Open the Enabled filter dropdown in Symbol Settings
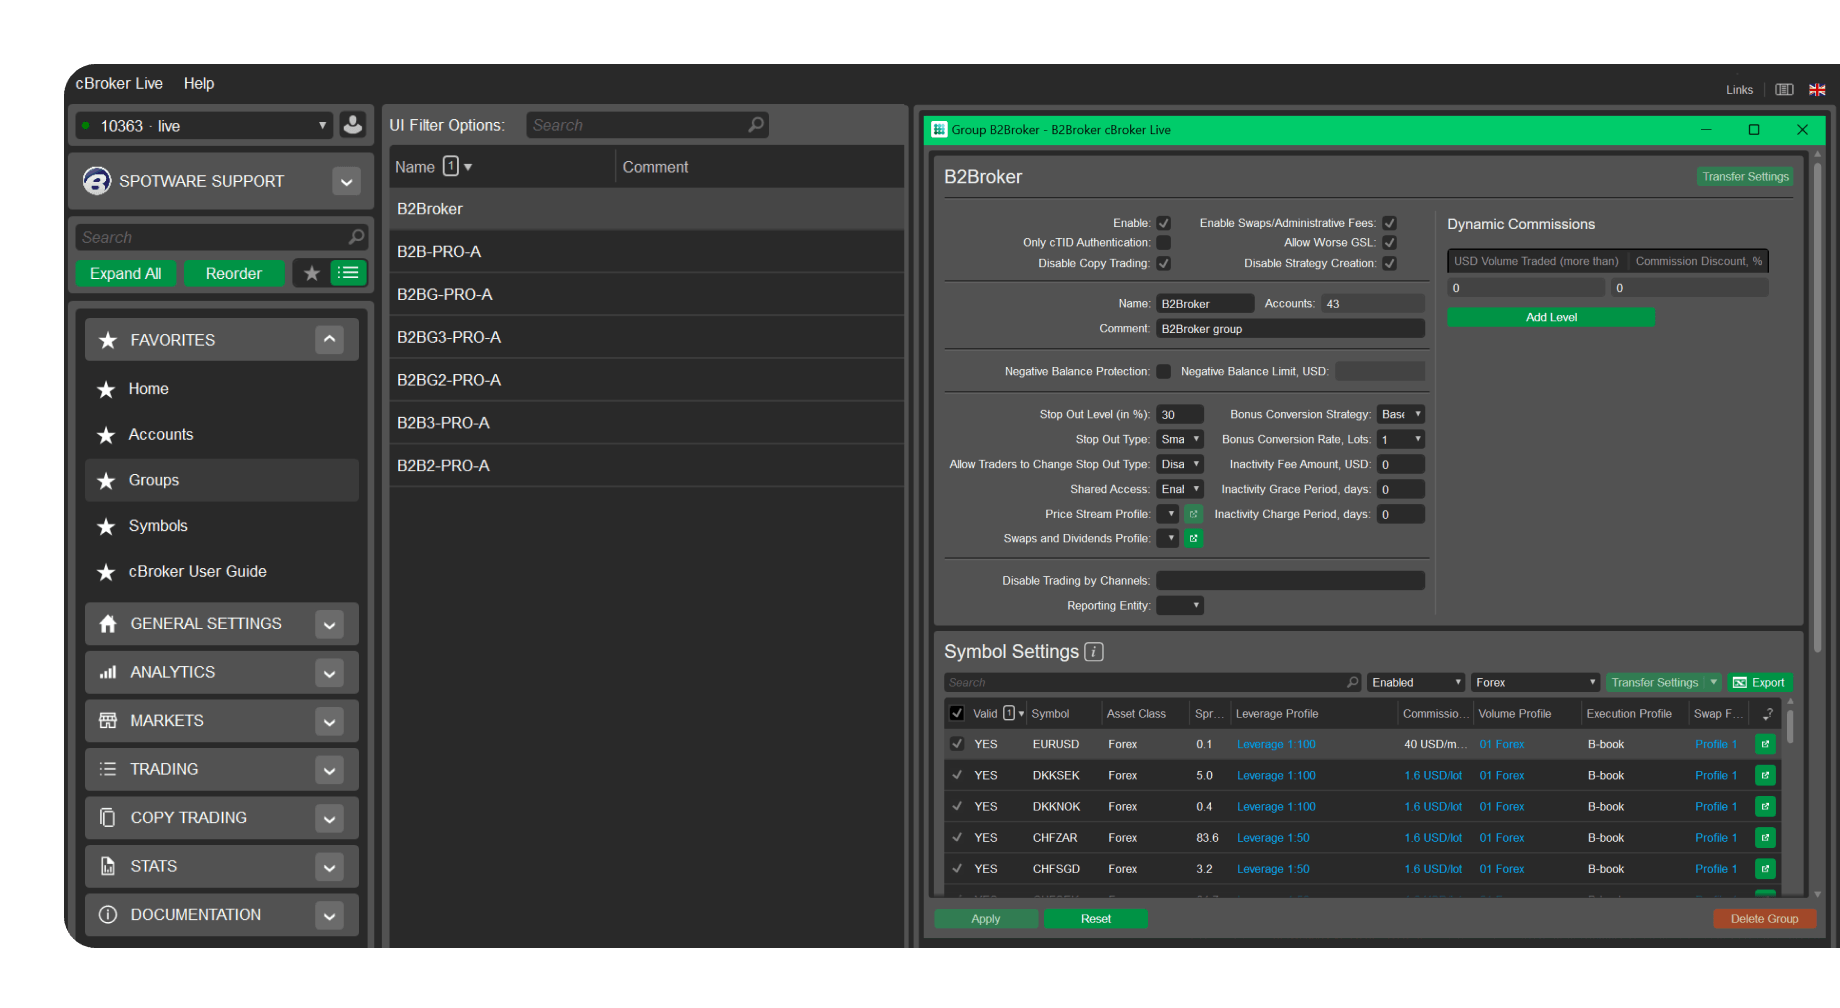The width and height of the screenshot is (1840, 1008). point(1416,682)
